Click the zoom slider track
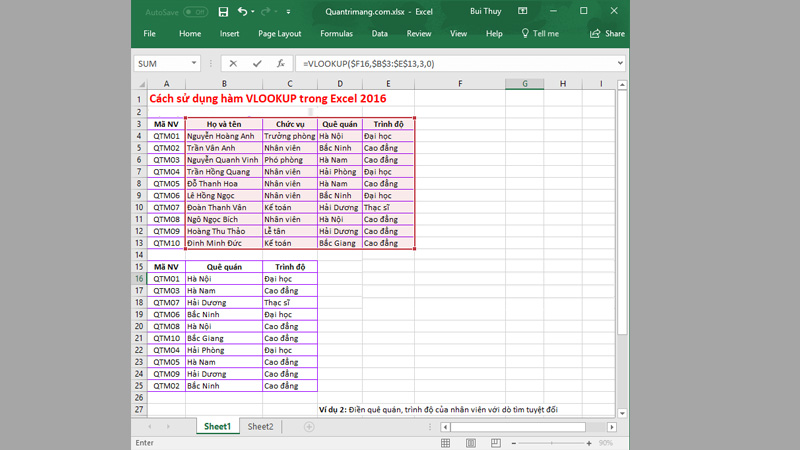 coord(551,443)
